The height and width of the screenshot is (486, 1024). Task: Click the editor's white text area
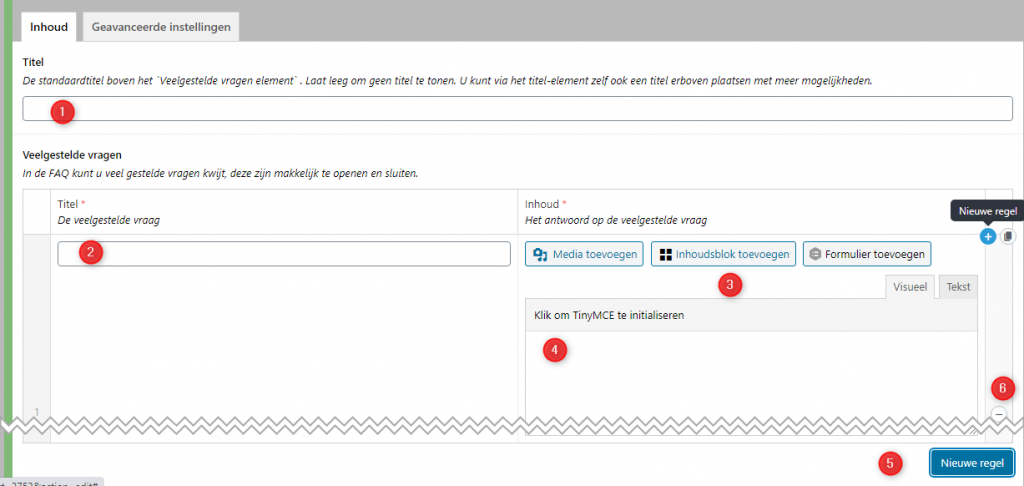click(750, 380)
